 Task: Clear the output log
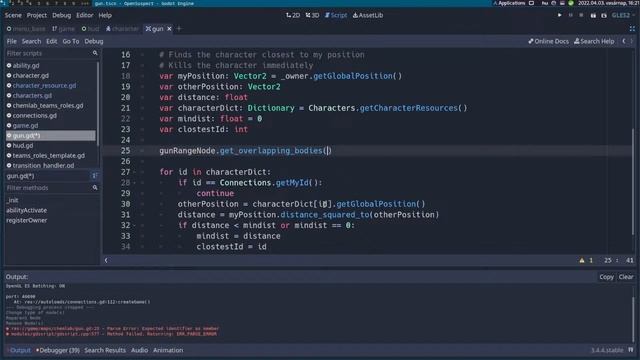point(626,277)
